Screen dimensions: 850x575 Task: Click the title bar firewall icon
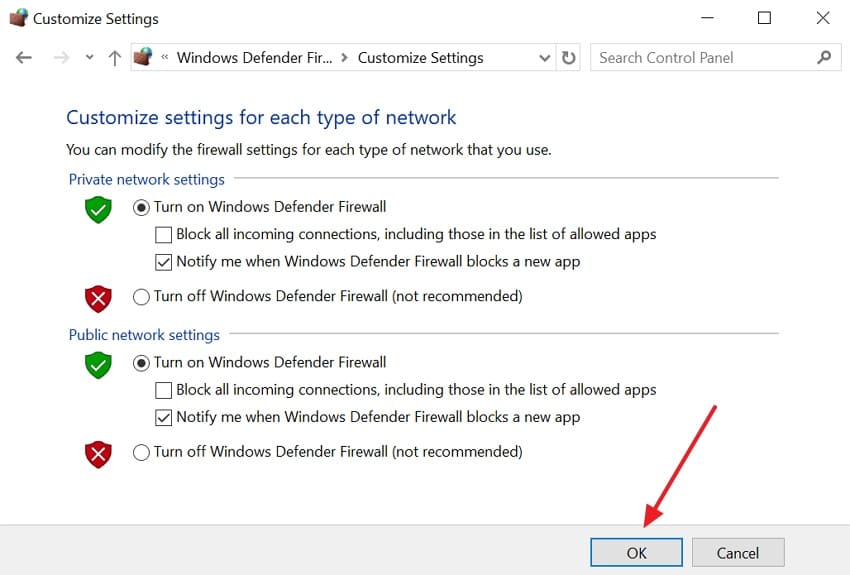point(19,18)
